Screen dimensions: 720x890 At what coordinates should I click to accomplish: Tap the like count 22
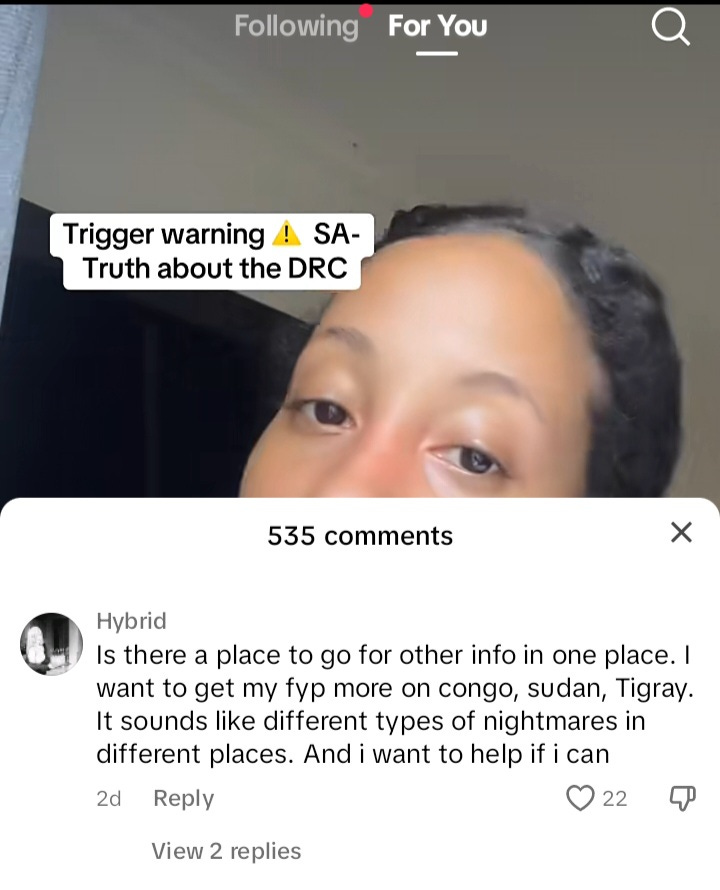pyautogui.click(x=614, y=799)
